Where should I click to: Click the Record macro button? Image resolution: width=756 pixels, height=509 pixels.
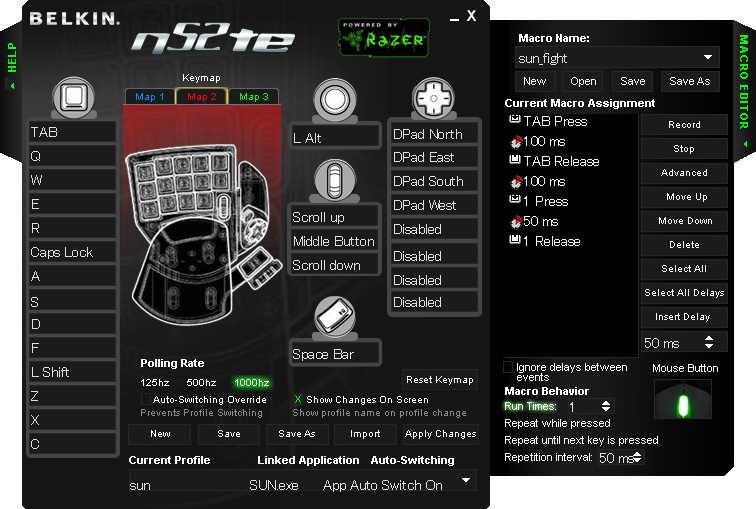pos(684,125)
